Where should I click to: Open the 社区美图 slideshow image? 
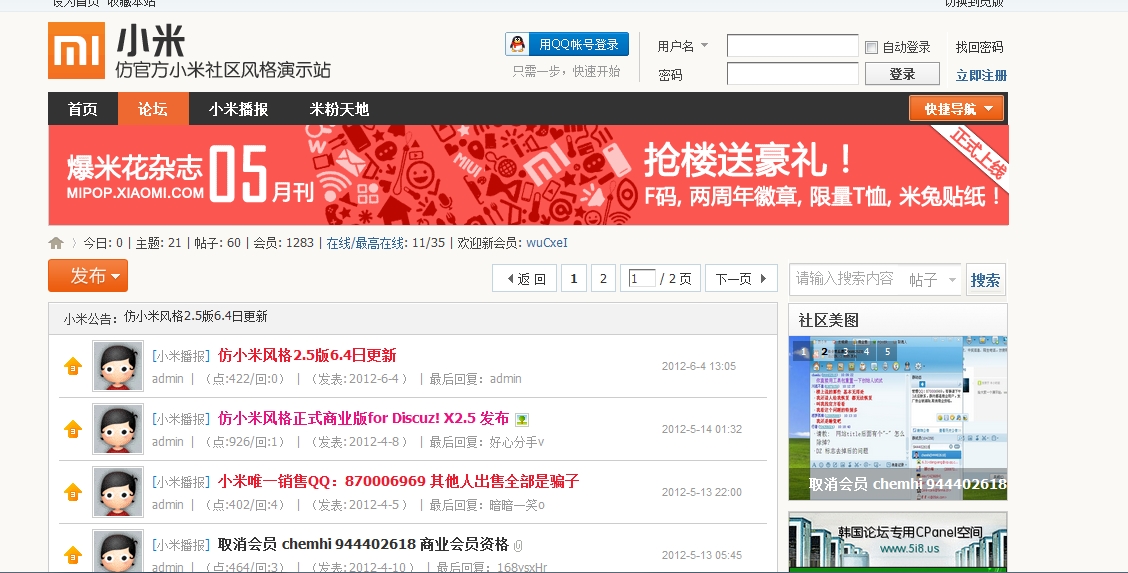click(x=898, y=418)
